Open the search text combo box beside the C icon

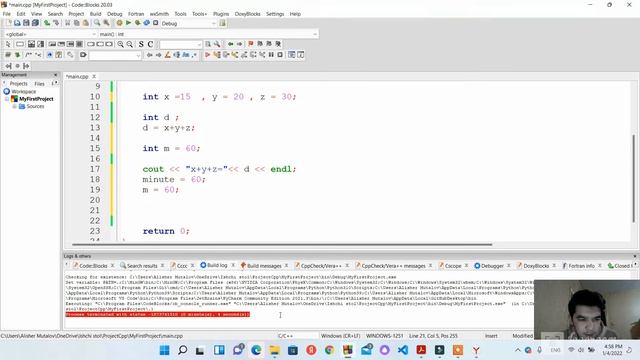point(181,44)
